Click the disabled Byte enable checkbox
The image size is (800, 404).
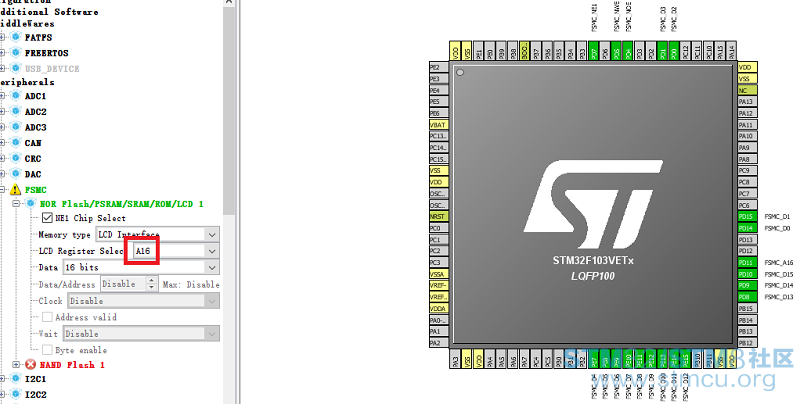pyautogui.click(x=47, y=350)
